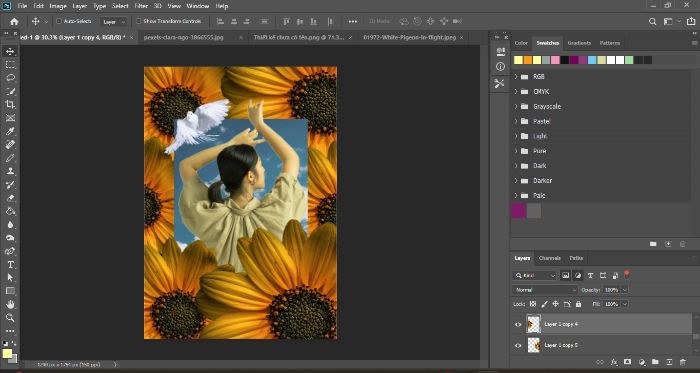Viewport: 700px width, 373px height.
Task: Hide Layer 1 copy 4 visibility eye
Action: [x=518, y=324]
